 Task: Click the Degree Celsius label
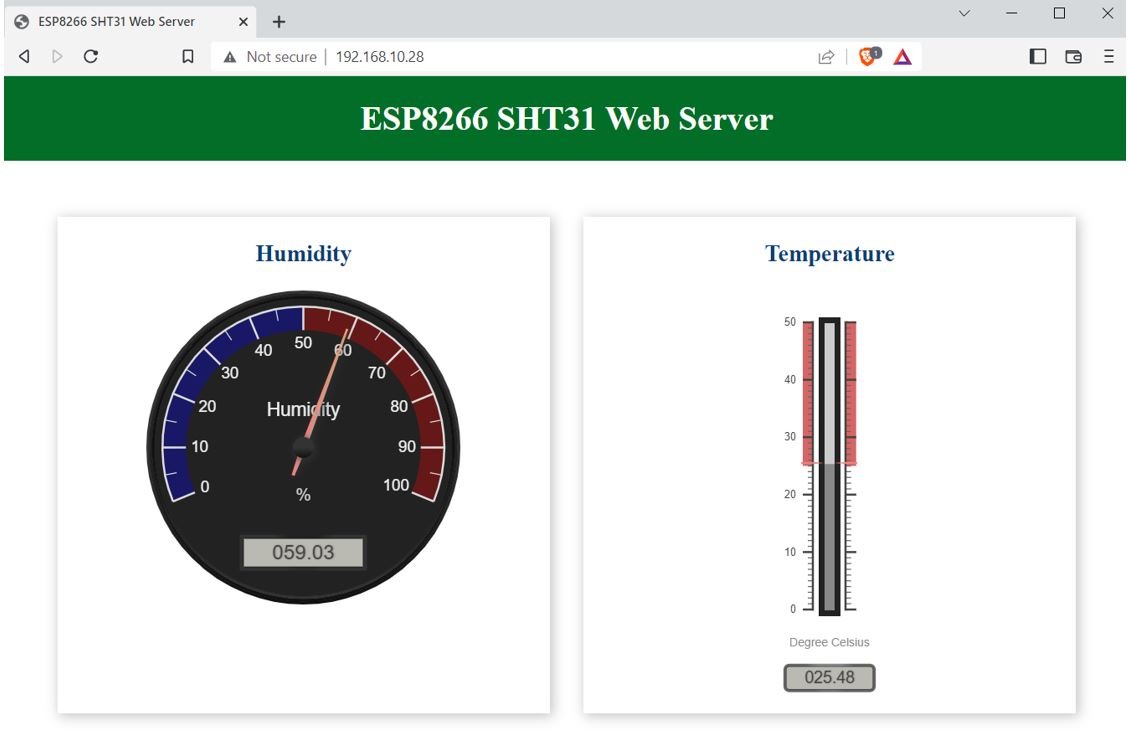[829, 642]
